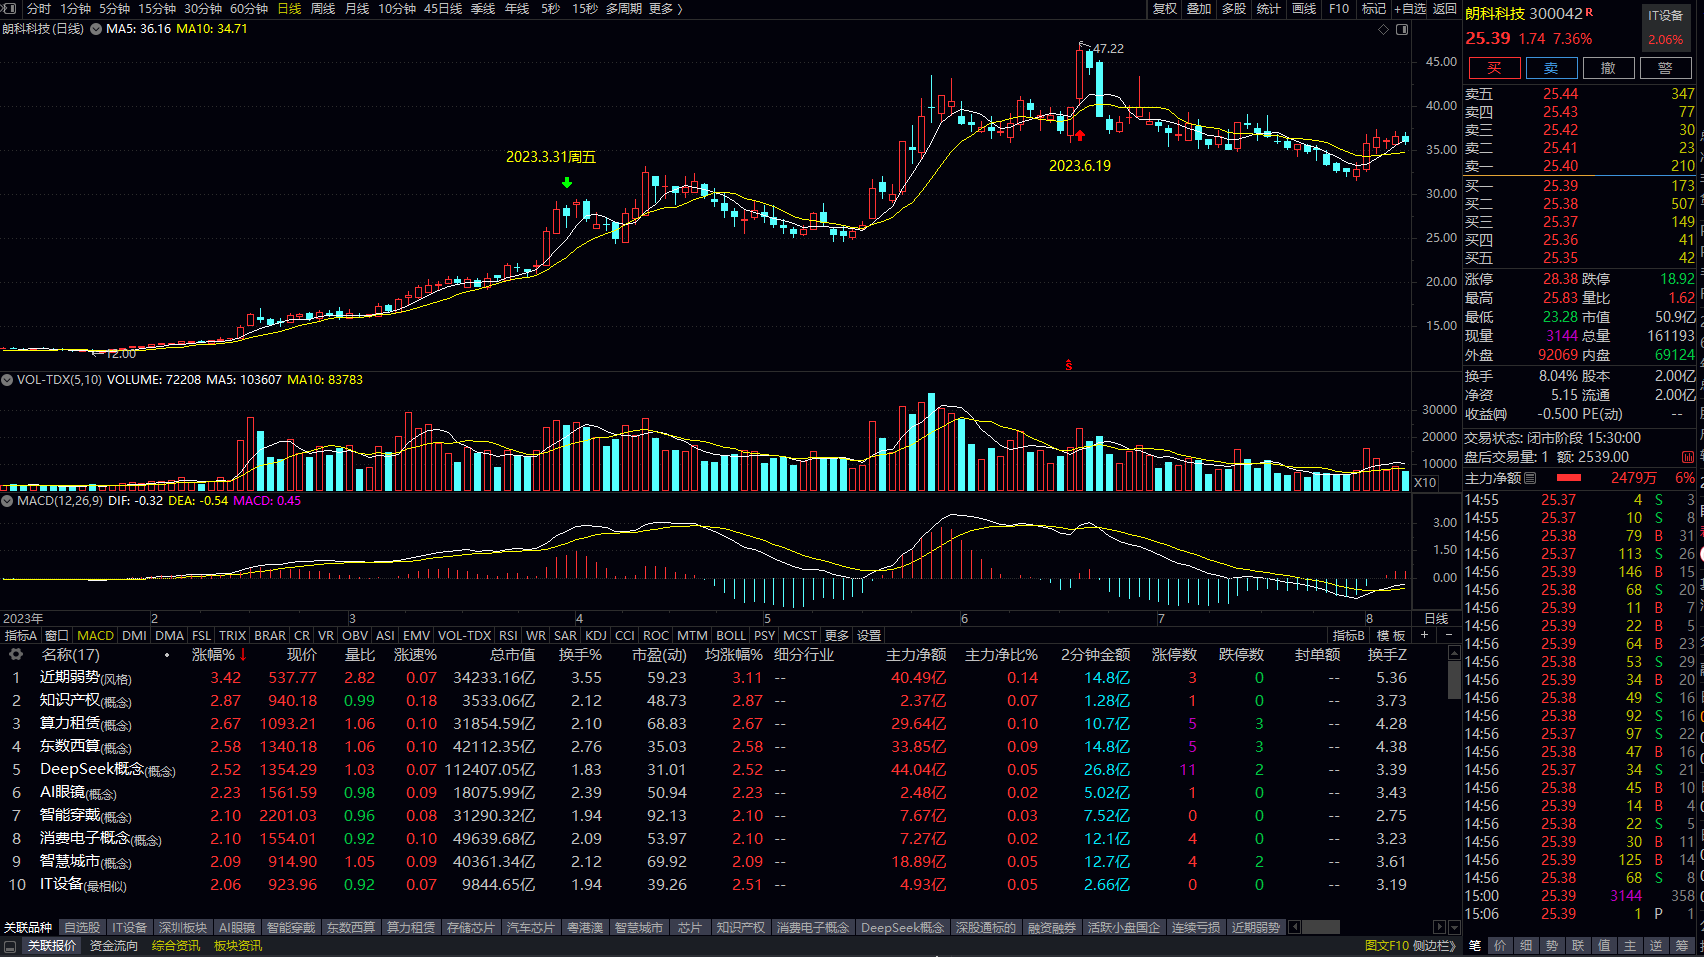
Task: Open the gear settings icon in the list header
Action: pyautogui.click(x=16, y=654)
